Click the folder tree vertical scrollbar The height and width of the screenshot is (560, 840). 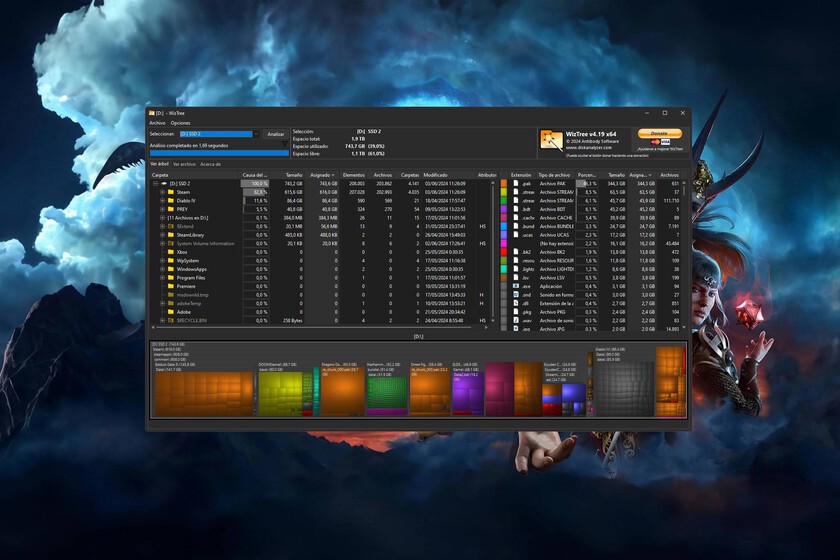click(x=493, y=252)
